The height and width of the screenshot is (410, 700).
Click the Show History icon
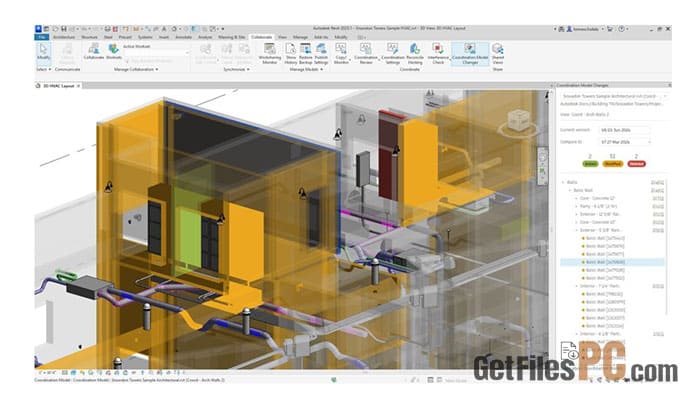[x=291, y=54]
